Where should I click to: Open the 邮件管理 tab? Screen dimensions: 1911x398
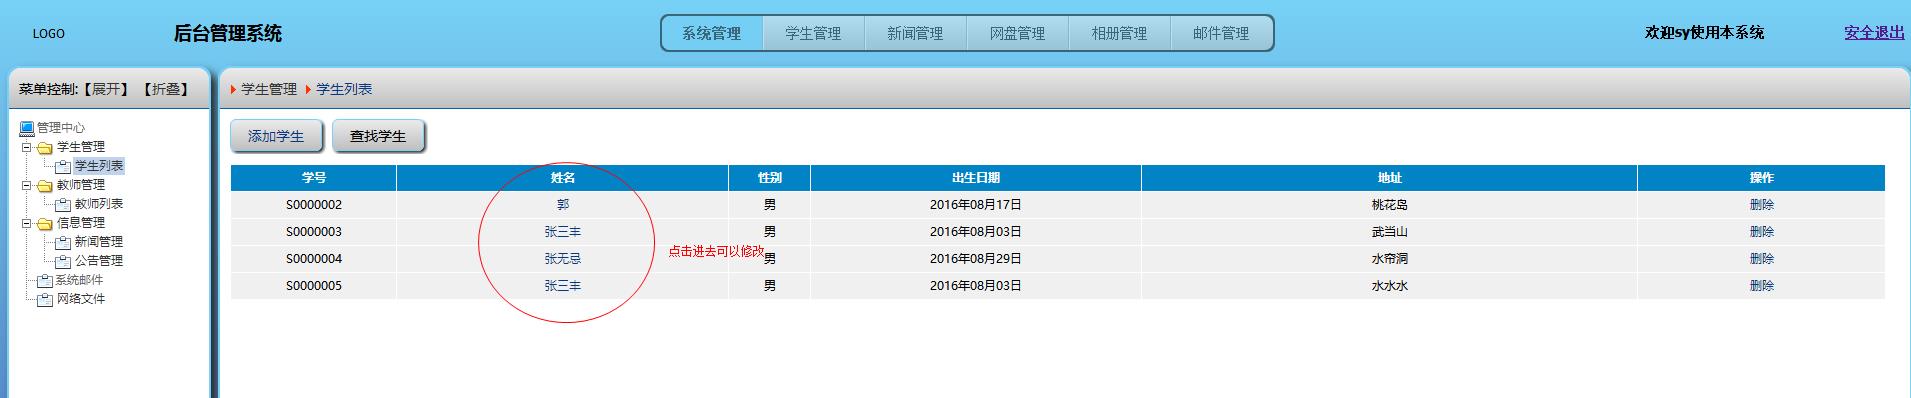click(1221, 33)
